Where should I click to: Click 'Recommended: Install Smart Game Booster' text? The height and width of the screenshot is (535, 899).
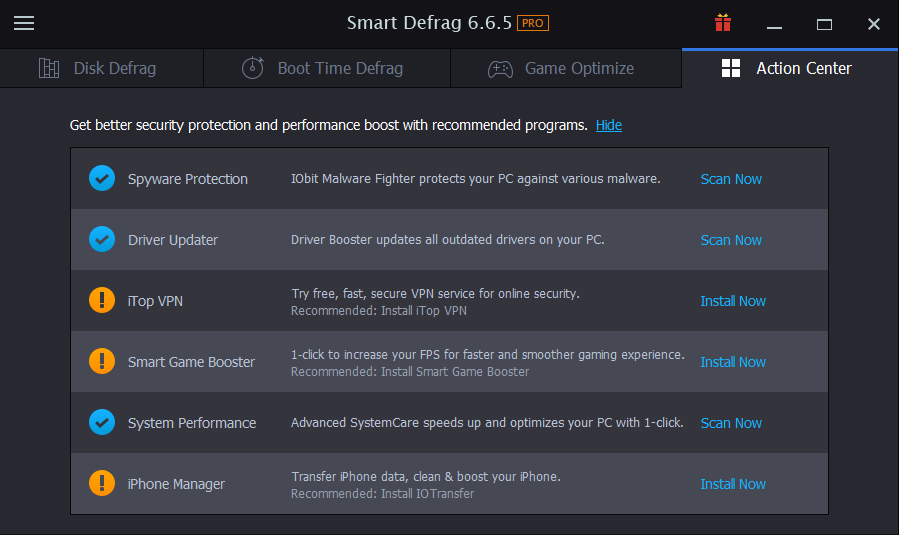pos(409,372)
